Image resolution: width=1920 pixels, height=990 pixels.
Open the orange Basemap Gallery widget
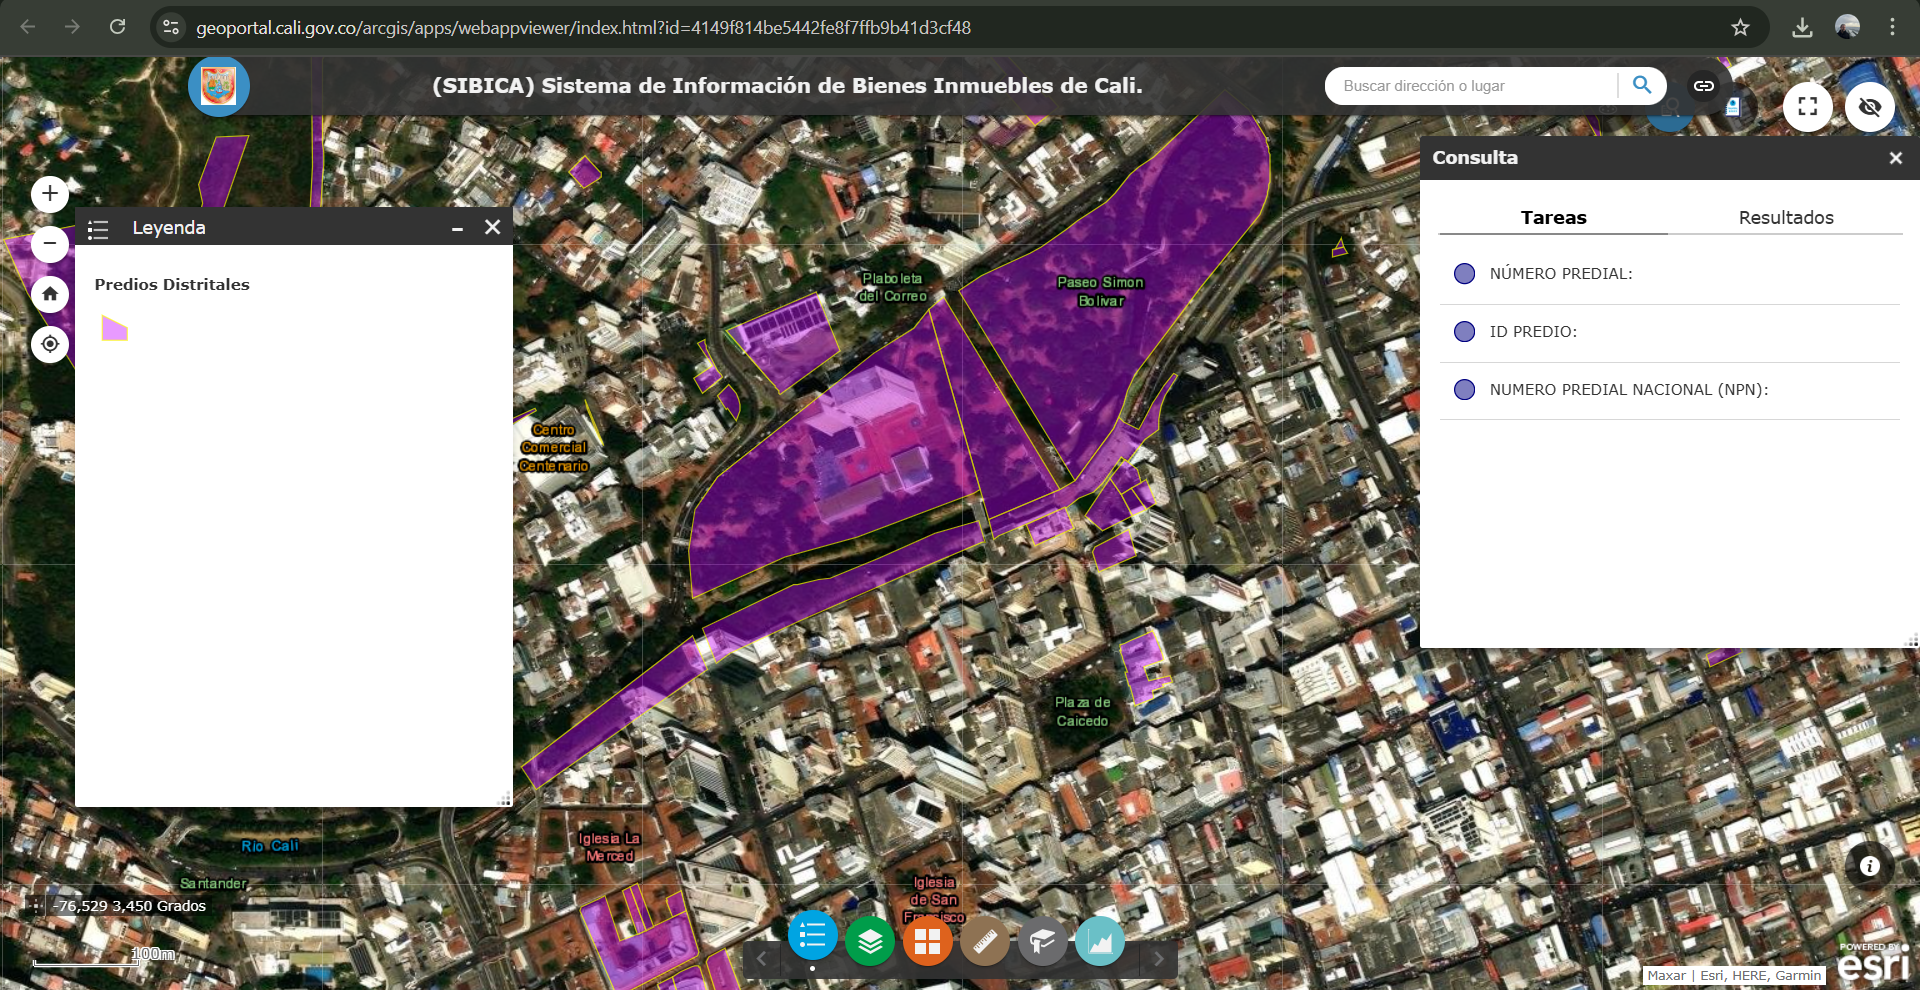(x=927, y=941)
